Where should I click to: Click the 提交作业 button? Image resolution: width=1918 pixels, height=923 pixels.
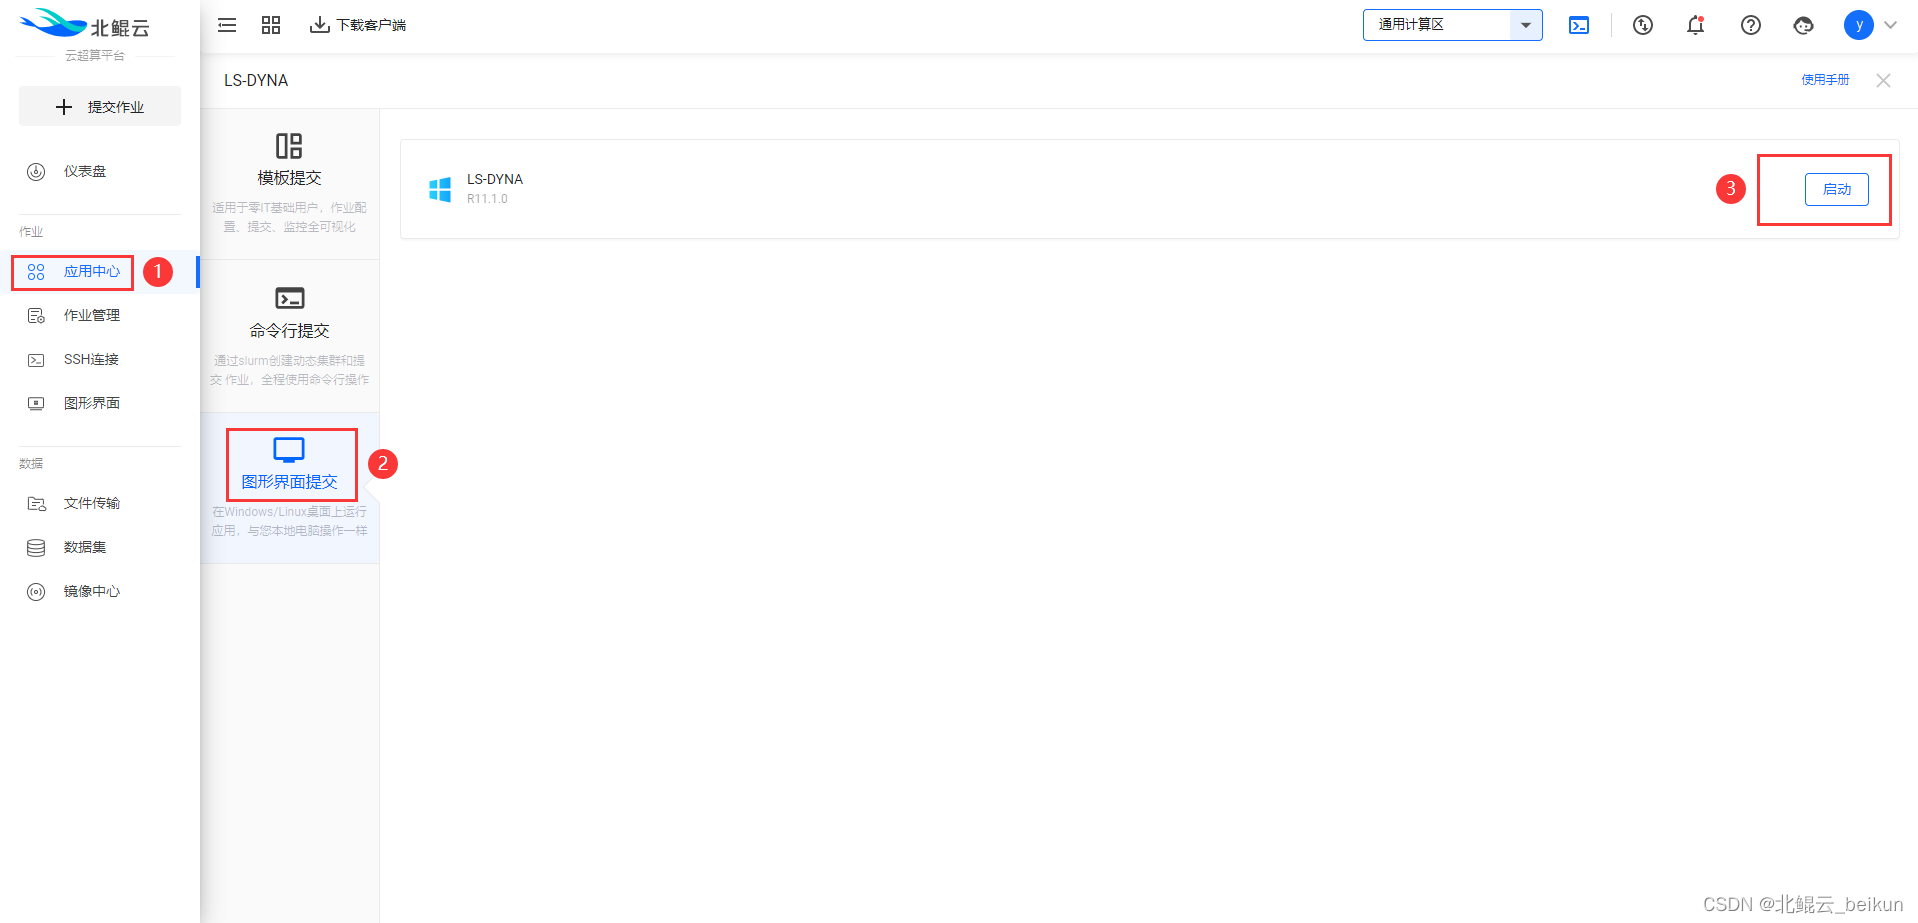tap(100, 106)
